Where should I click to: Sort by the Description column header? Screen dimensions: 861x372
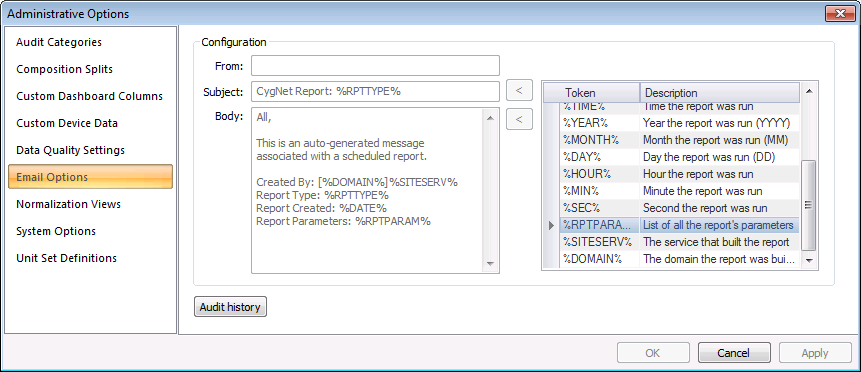pos(719,93)
